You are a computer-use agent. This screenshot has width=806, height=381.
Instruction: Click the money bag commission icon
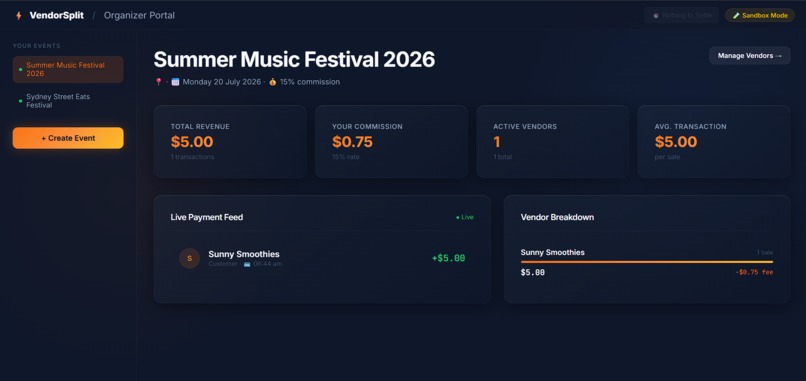[x=272, y=82]
